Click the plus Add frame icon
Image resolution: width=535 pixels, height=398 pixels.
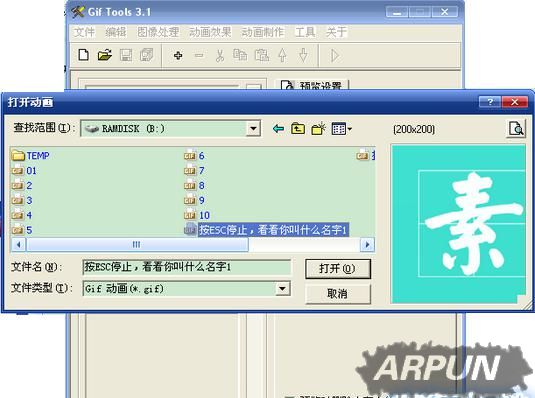point(178,55)
